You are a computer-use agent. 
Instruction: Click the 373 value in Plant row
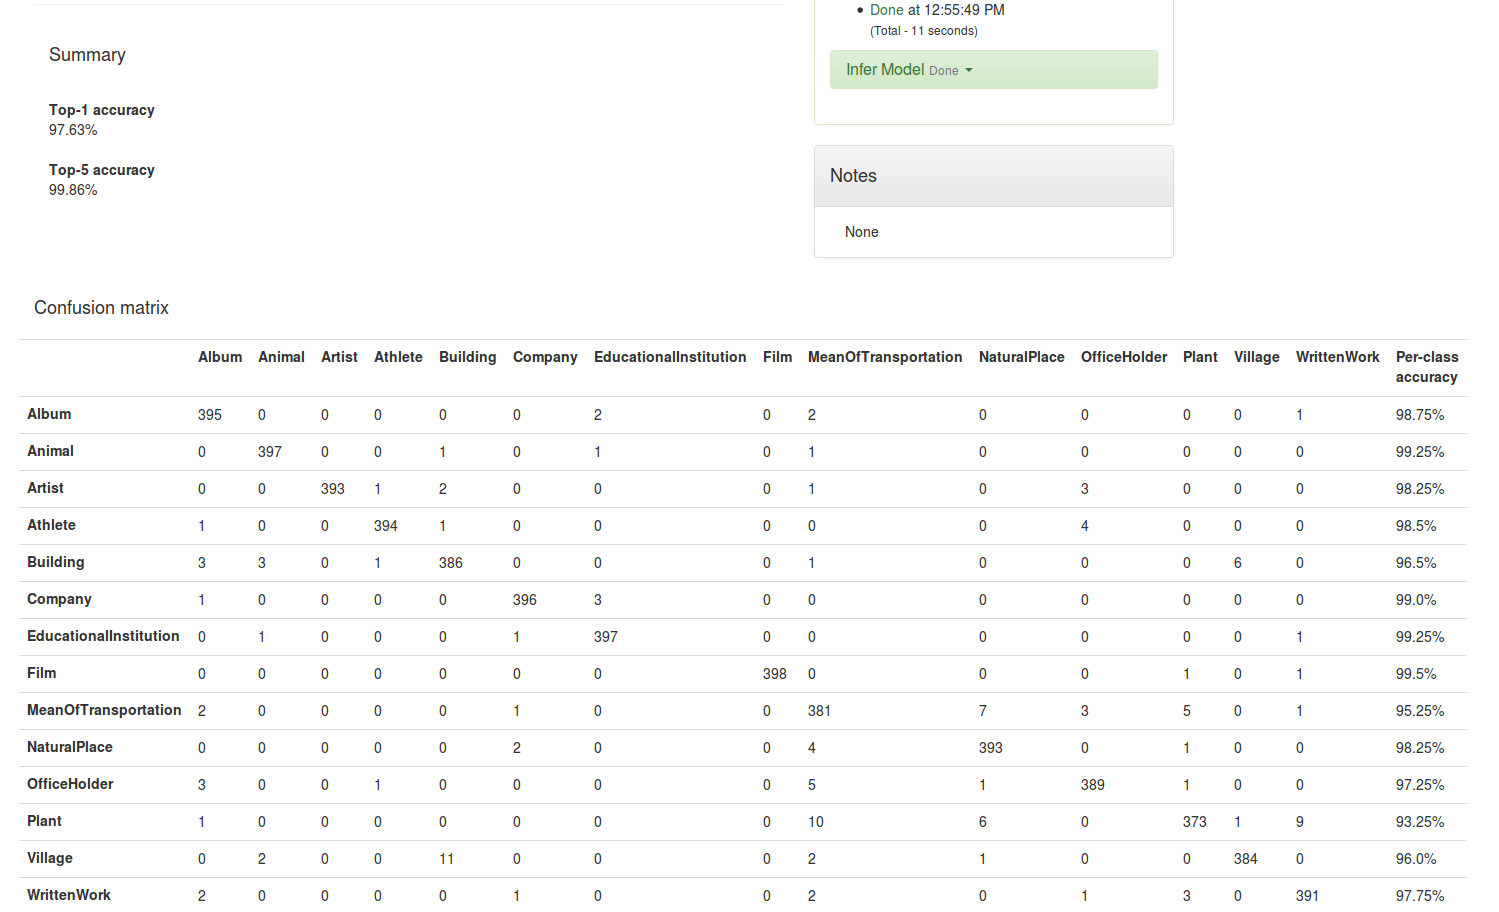[x=1195, y=822]
